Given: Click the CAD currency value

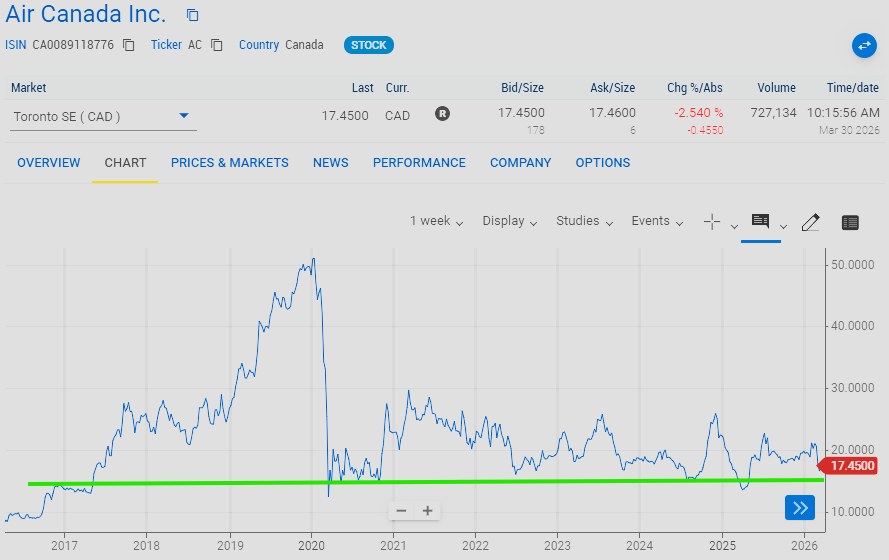Looking at the screenshot, I should coord(397,116).
